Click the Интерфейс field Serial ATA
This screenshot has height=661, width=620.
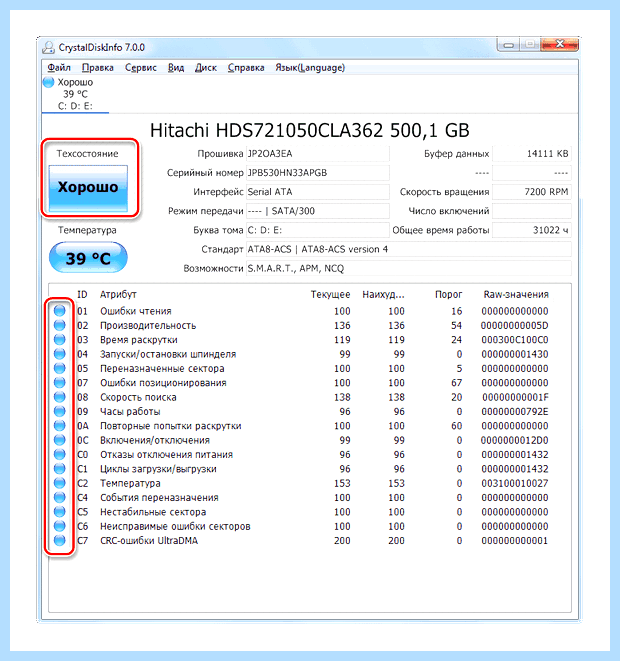[318, 192]
